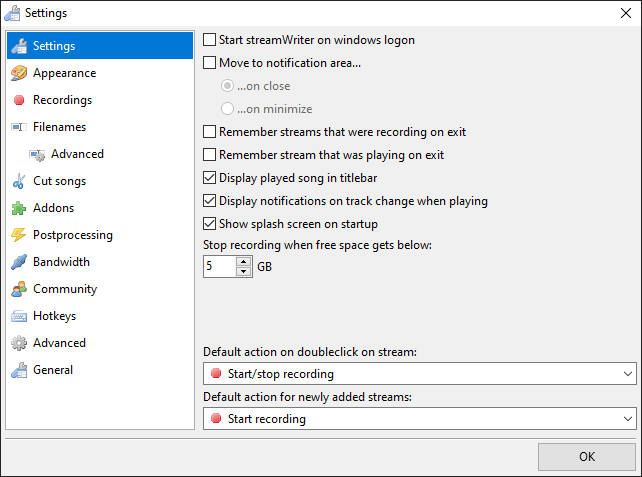Click 'Default action on doubleclick on stream:' label
642x477 pixels.
click(x=310, y=352)
